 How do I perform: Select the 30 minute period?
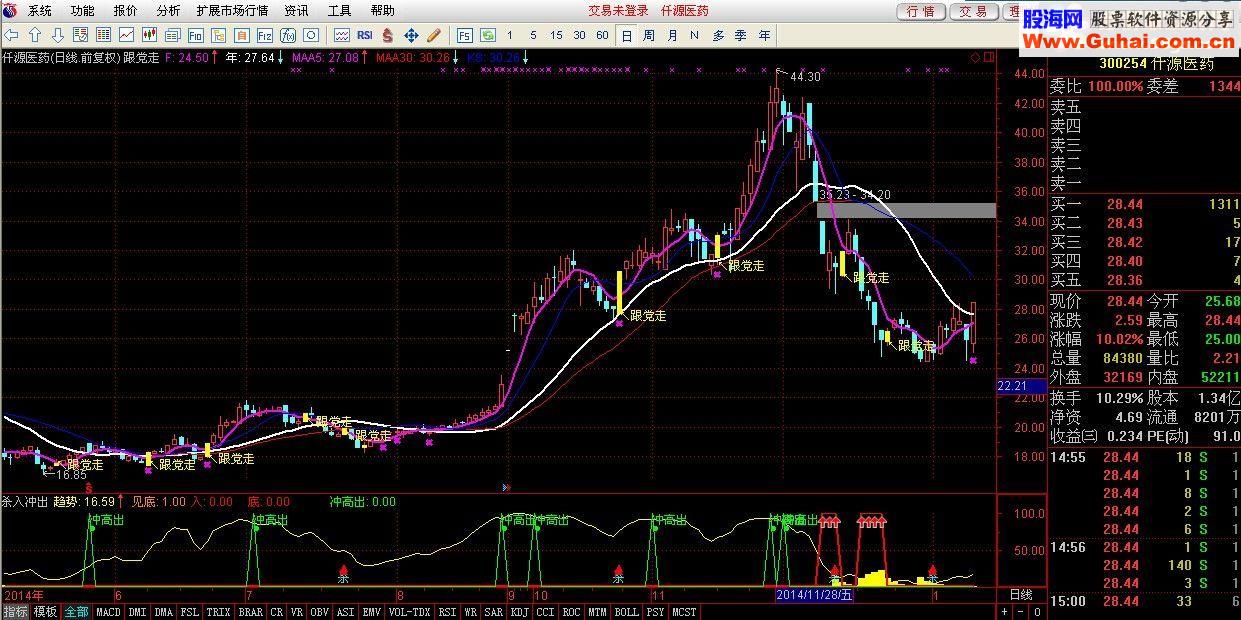tap(579, 35)
